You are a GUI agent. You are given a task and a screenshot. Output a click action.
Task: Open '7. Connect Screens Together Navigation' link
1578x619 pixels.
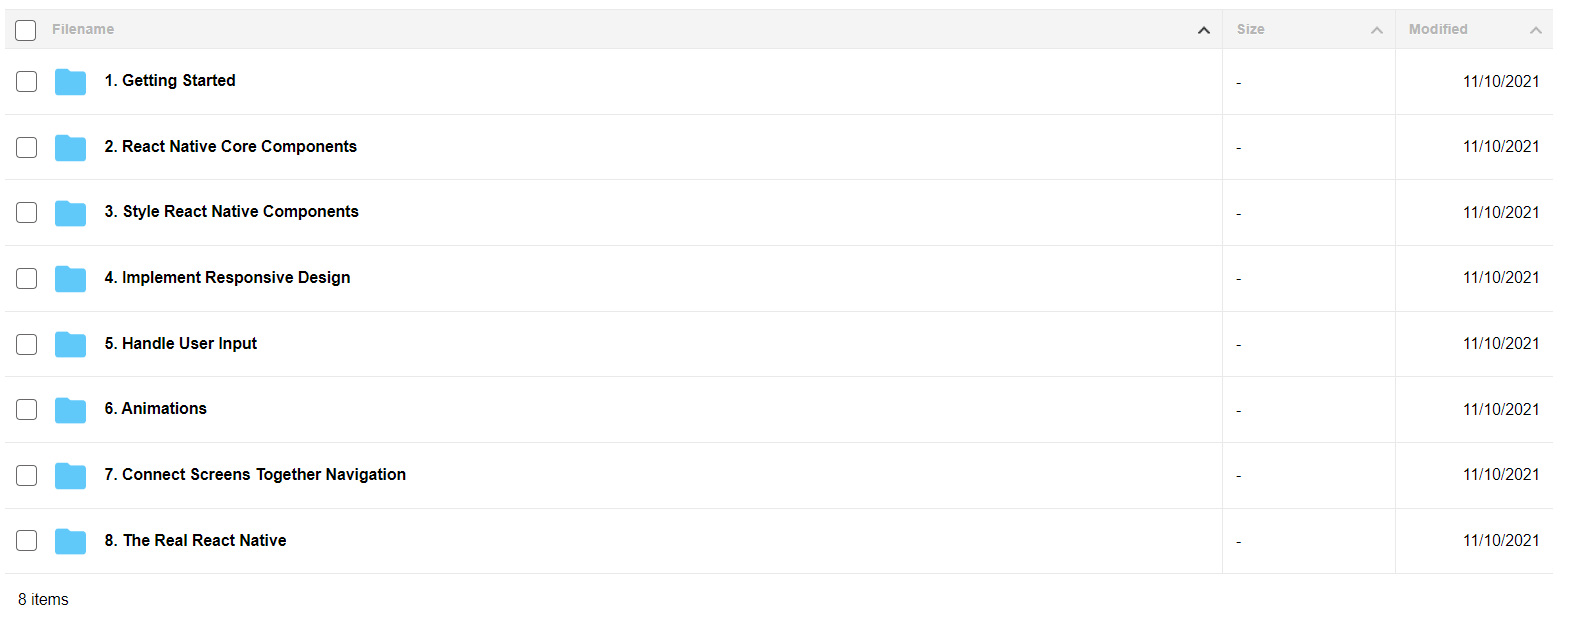[255, 474]
